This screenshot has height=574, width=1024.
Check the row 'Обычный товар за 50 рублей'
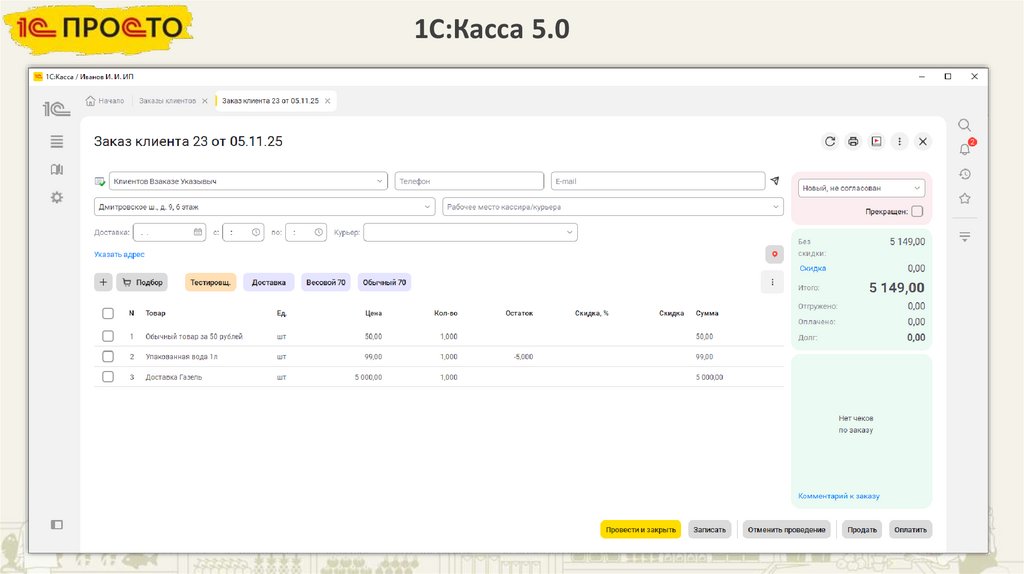point(108,336)
